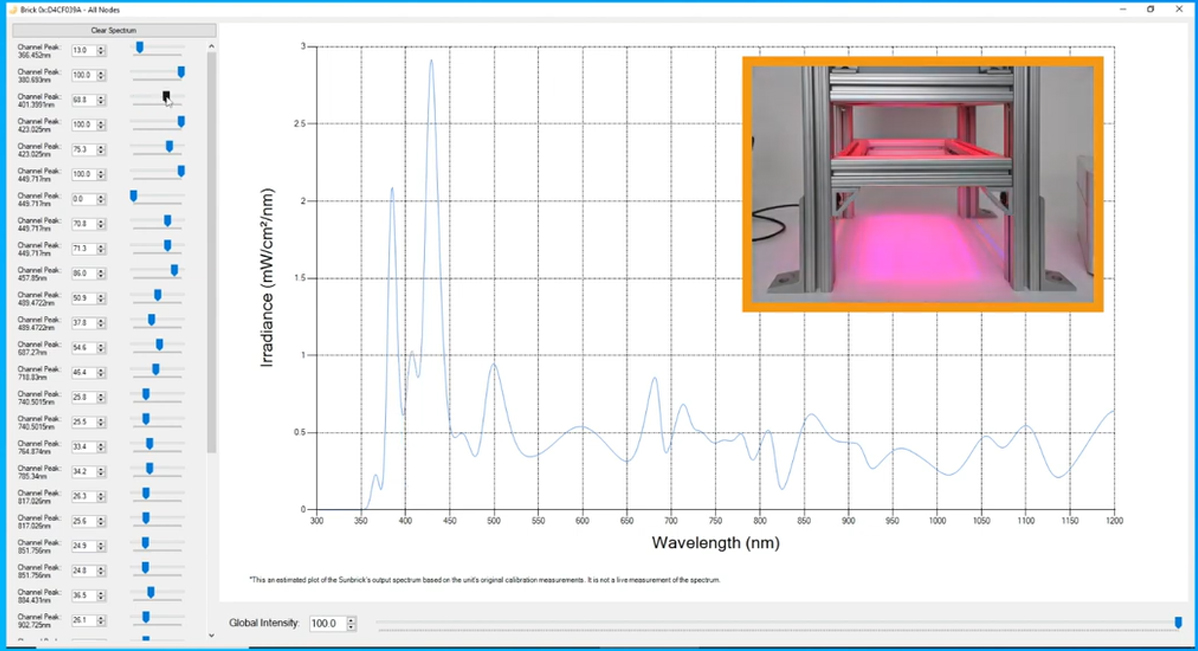
Task: Click the Global Intensity slider handle
Action: (1178, 623)
